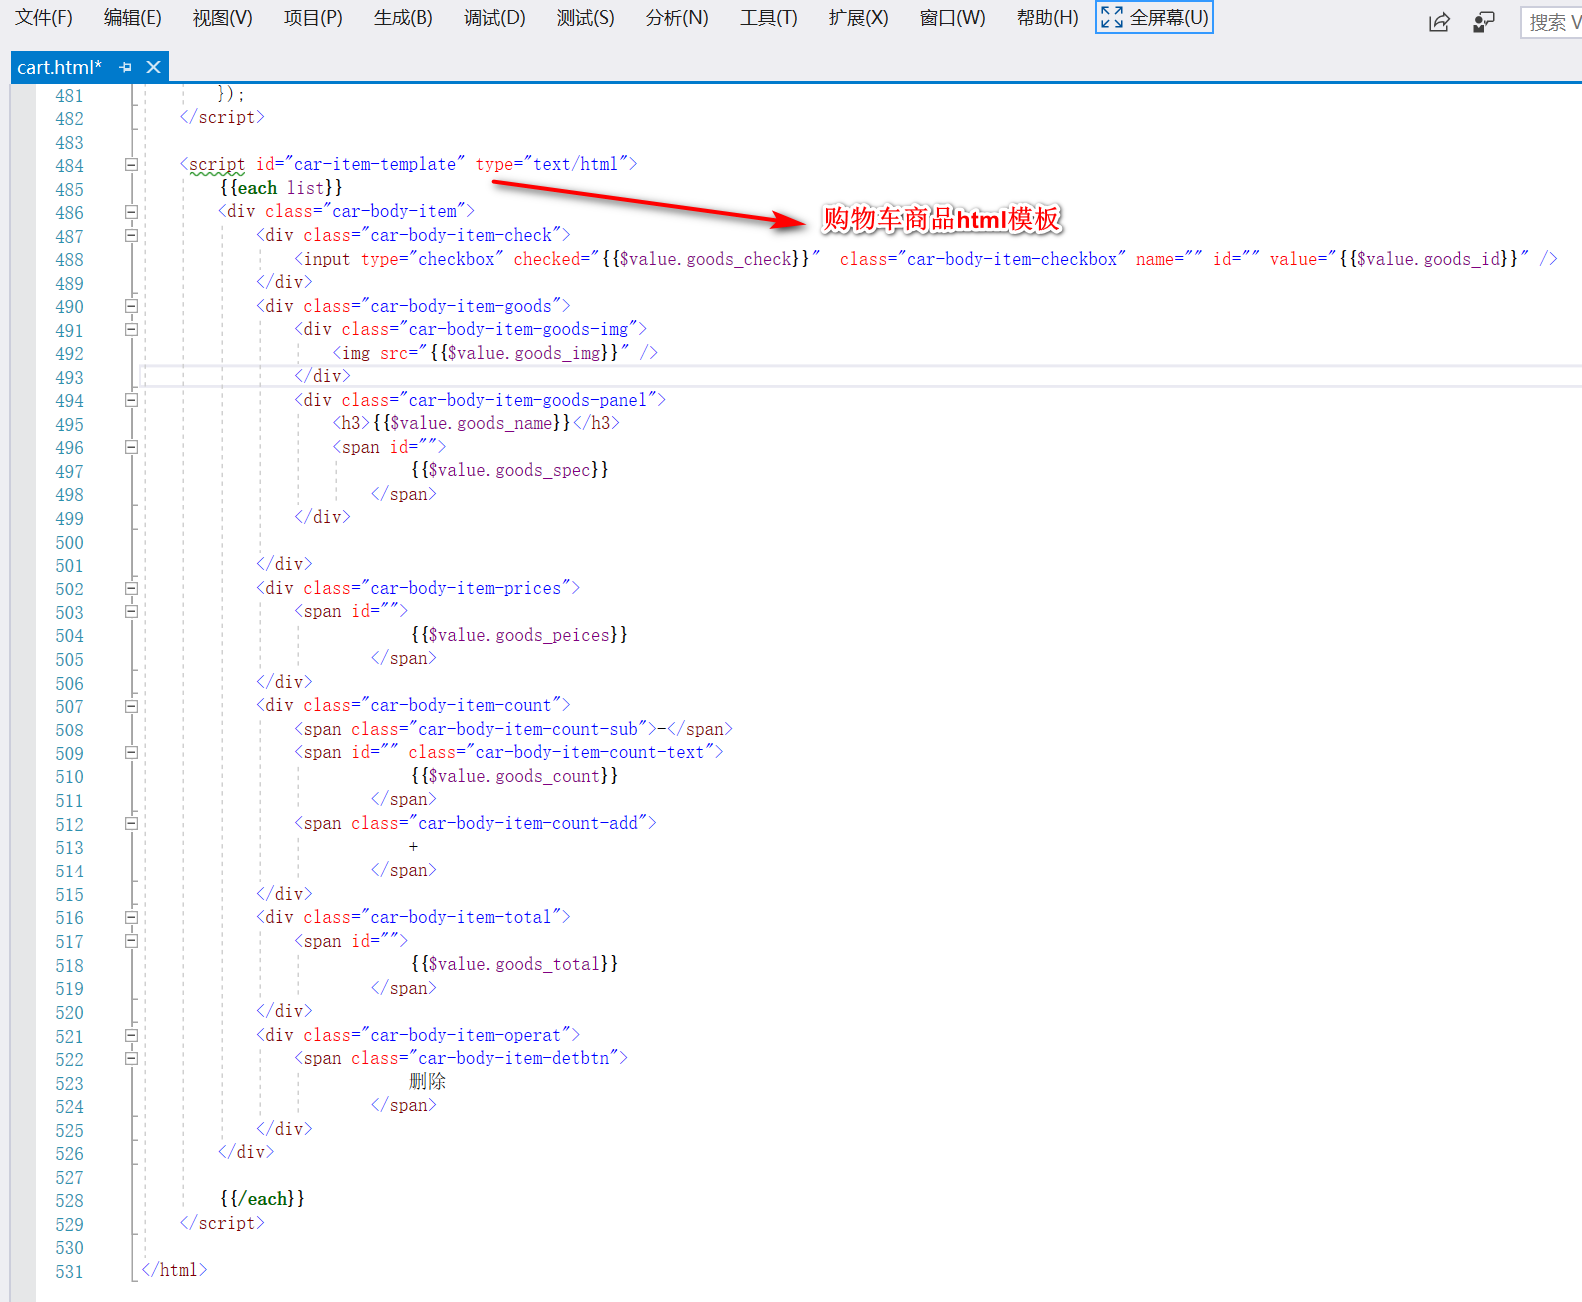This screenshot has width=1582, height=1302.
Task: Collapse the span block at line 517
Action: pos(131,941)
